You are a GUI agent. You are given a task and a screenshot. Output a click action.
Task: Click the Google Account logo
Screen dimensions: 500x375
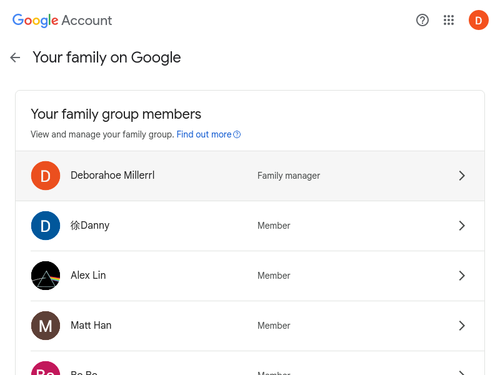click(x=62, y=20)
